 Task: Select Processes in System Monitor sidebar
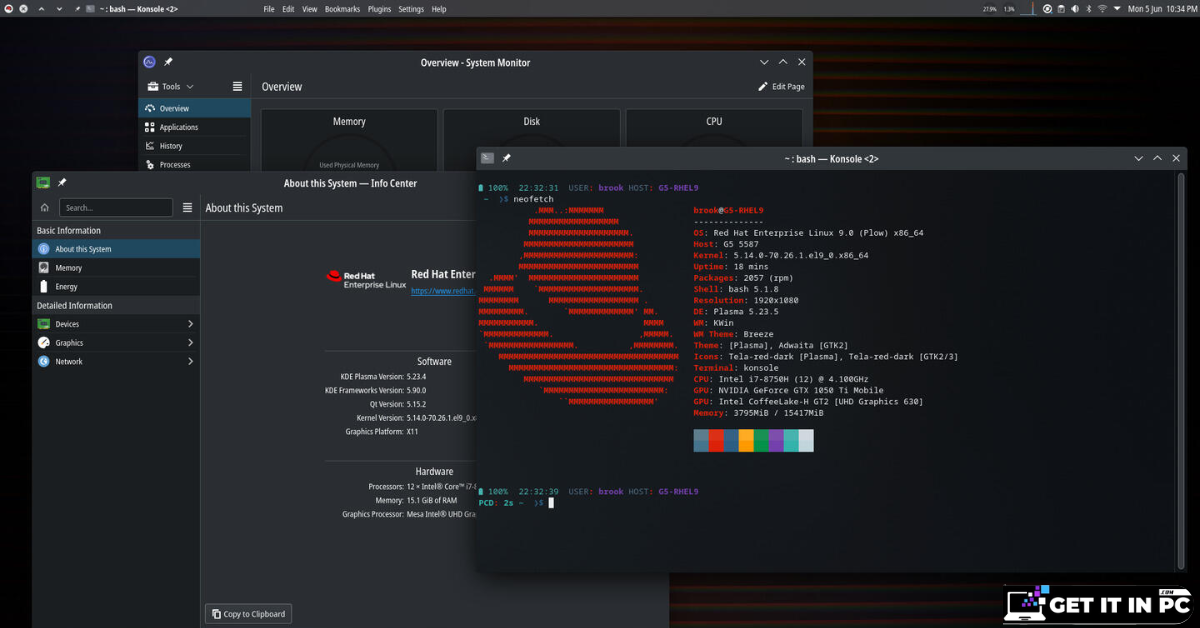pos(194,164)
